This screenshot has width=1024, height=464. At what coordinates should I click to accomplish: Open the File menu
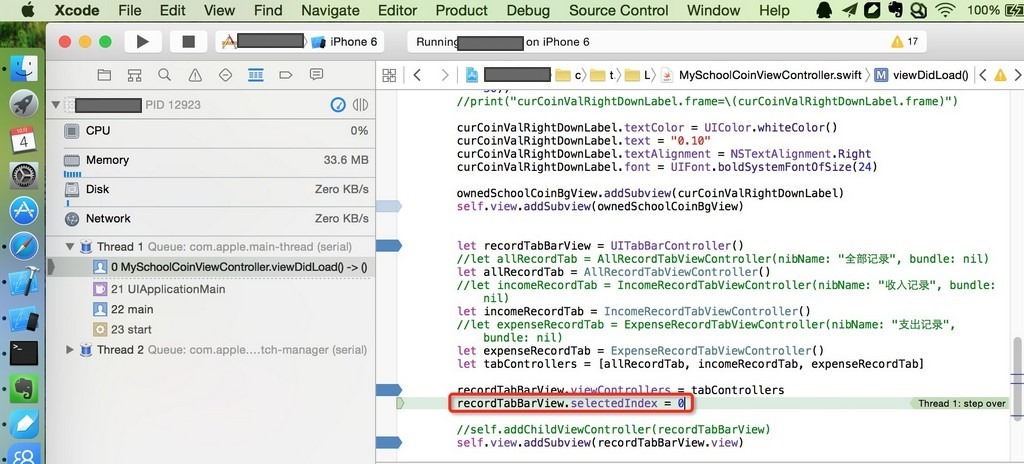pyautogui.click(x=130, y=10)
